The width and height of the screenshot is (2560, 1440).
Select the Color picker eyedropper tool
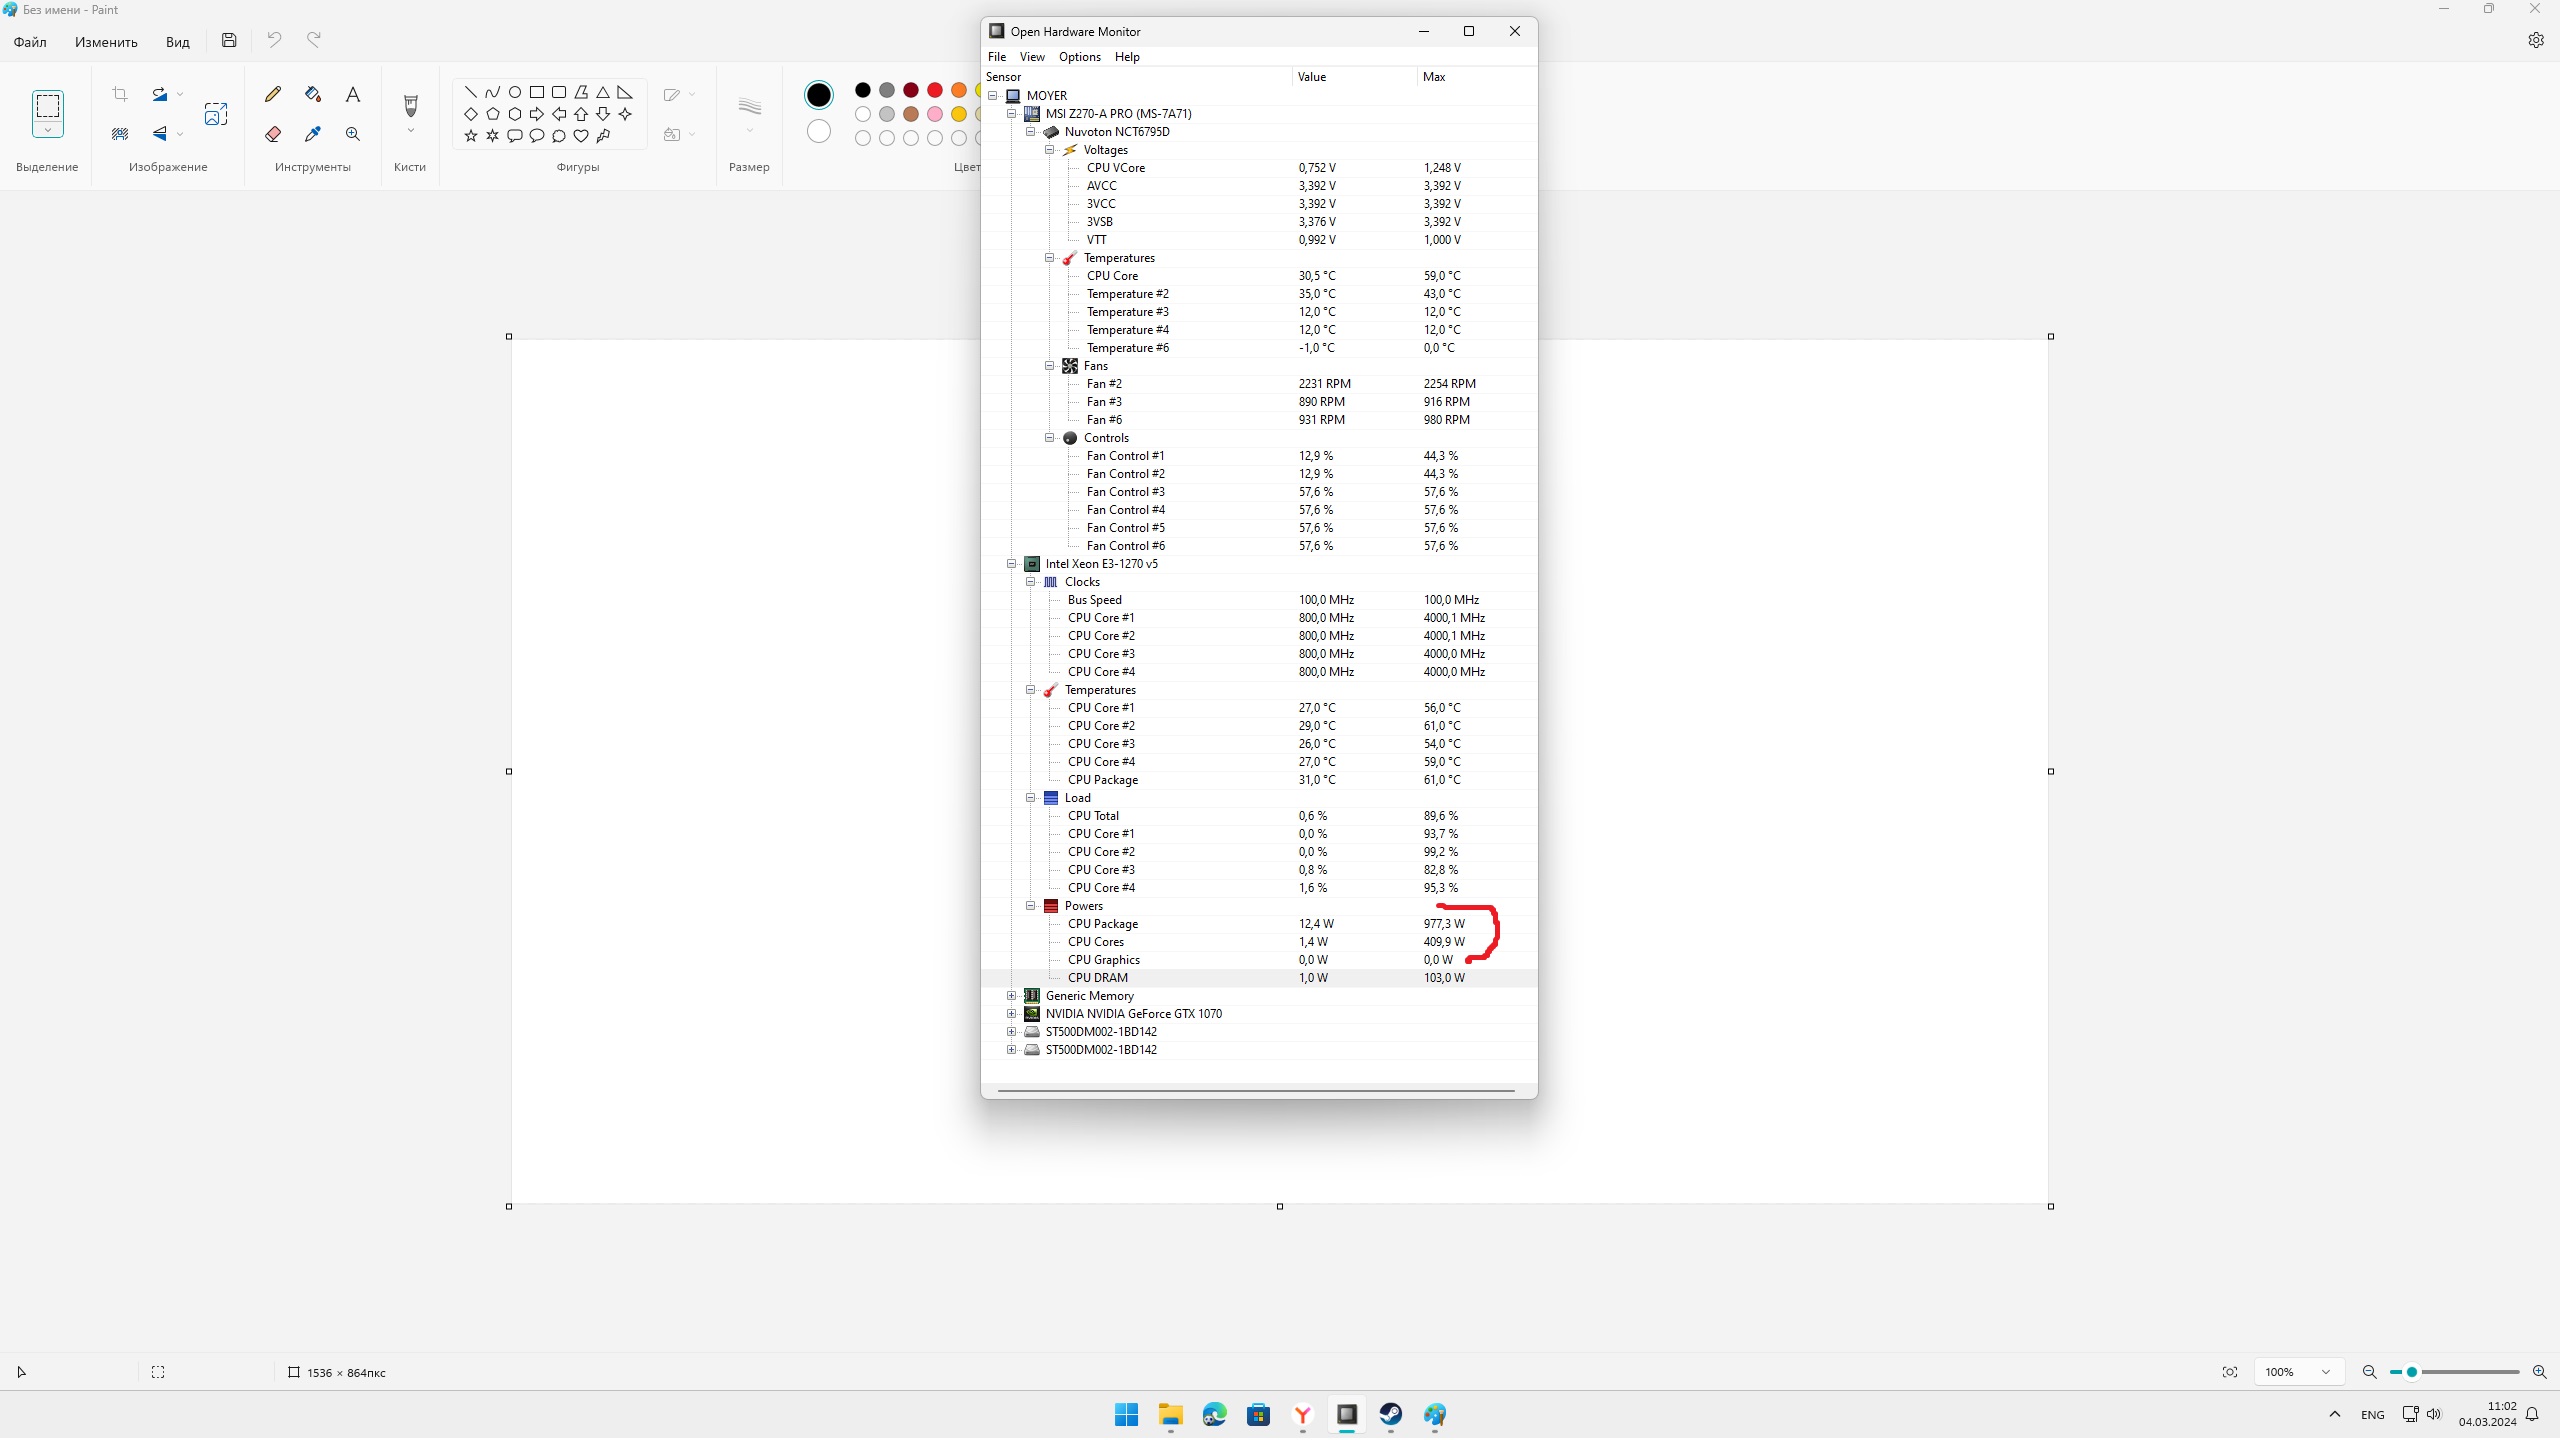(313, 134)
